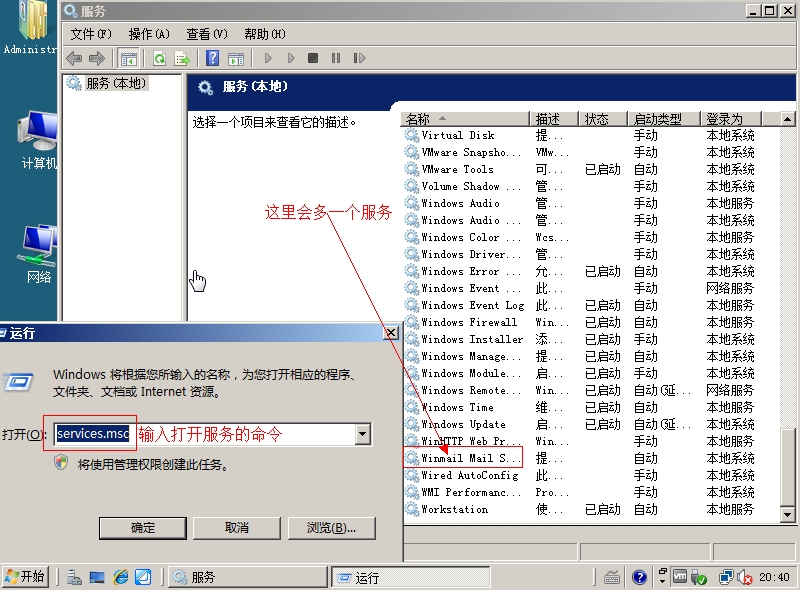Sort services by 启动类型 column header
Image resolution: width=800 pixels, height=590 pixels.
[x=663, y=119]
